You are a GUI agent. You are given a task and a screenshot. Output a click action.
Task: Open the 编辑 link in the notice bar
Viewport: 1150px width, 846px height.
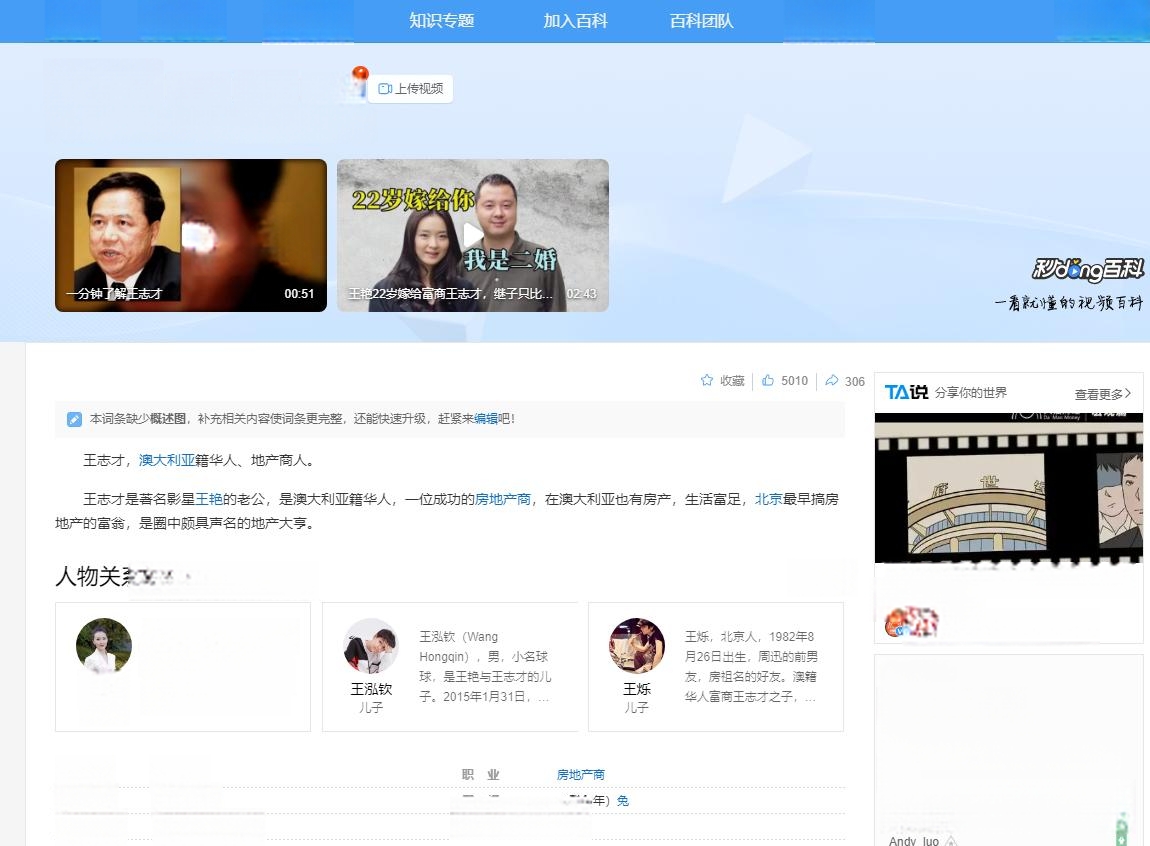pos(486,419)
